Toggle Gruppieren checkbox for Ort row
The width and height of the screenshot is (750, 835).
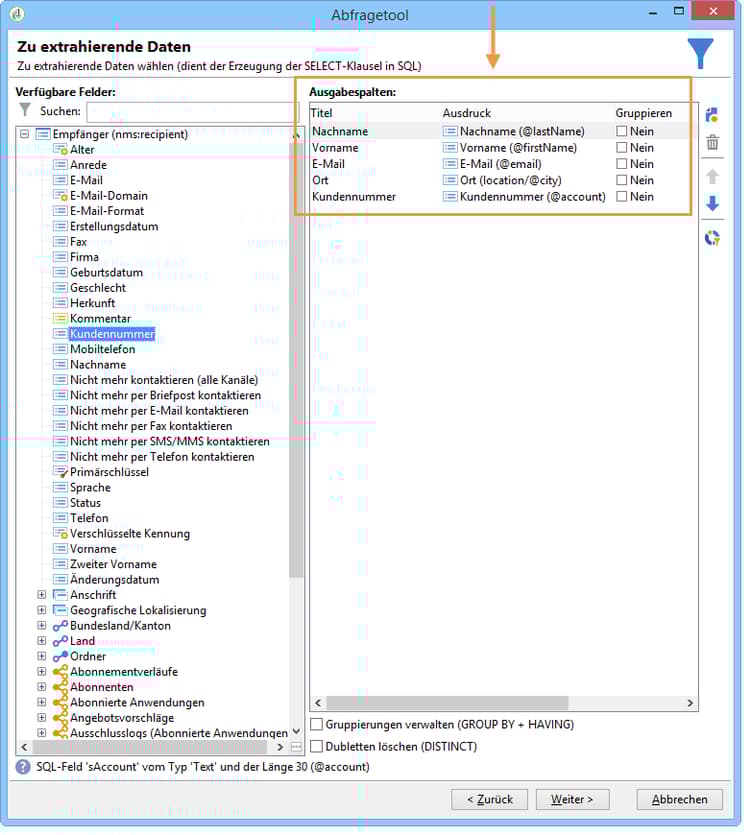pos(621,180)
